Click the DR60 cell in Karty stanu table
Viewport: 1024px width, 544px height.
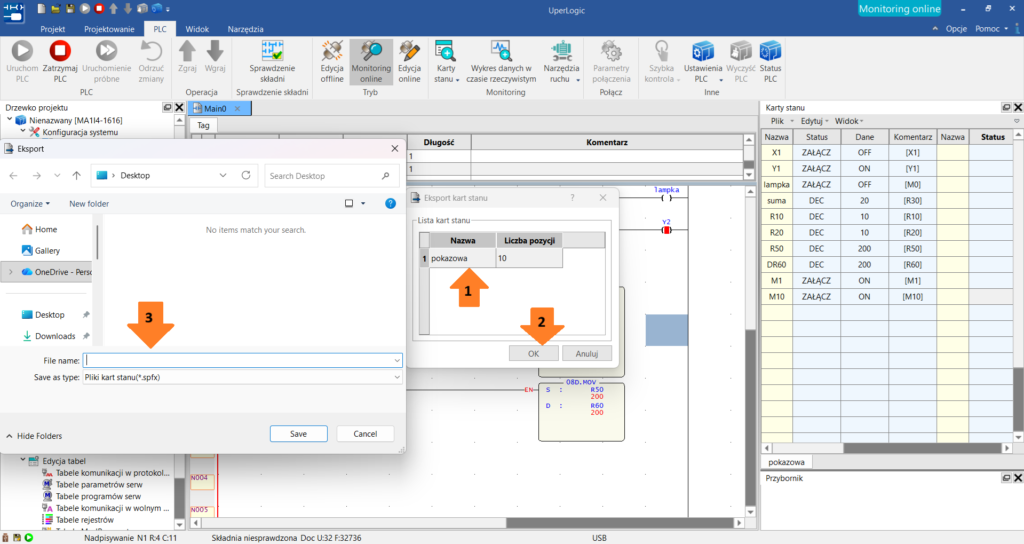[x=776, y=264]
